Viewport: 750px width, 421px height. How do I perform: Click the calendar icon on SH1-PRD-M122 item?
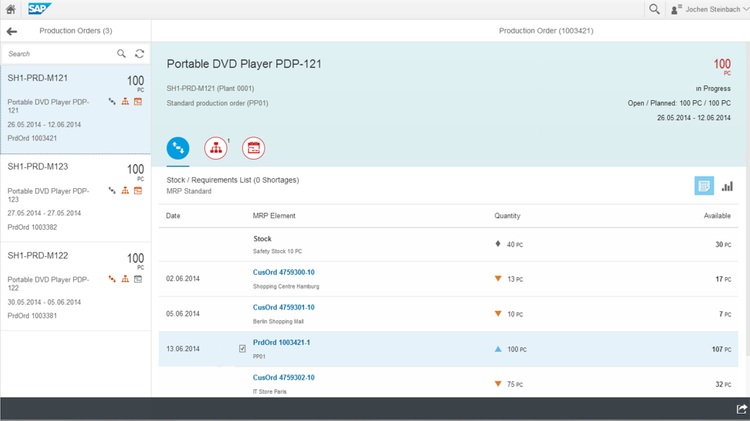(x=138, y=279)
